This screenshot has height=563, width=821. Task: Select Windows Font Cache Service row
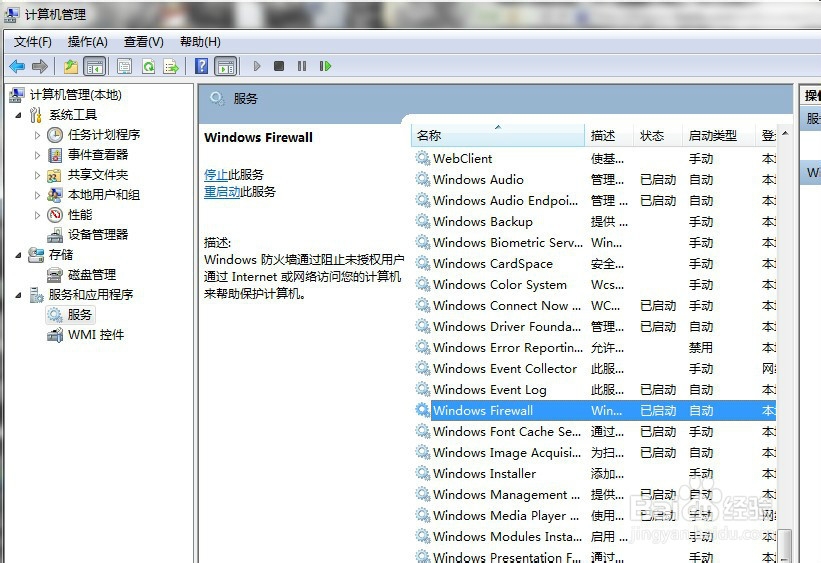tap(595, 432)
